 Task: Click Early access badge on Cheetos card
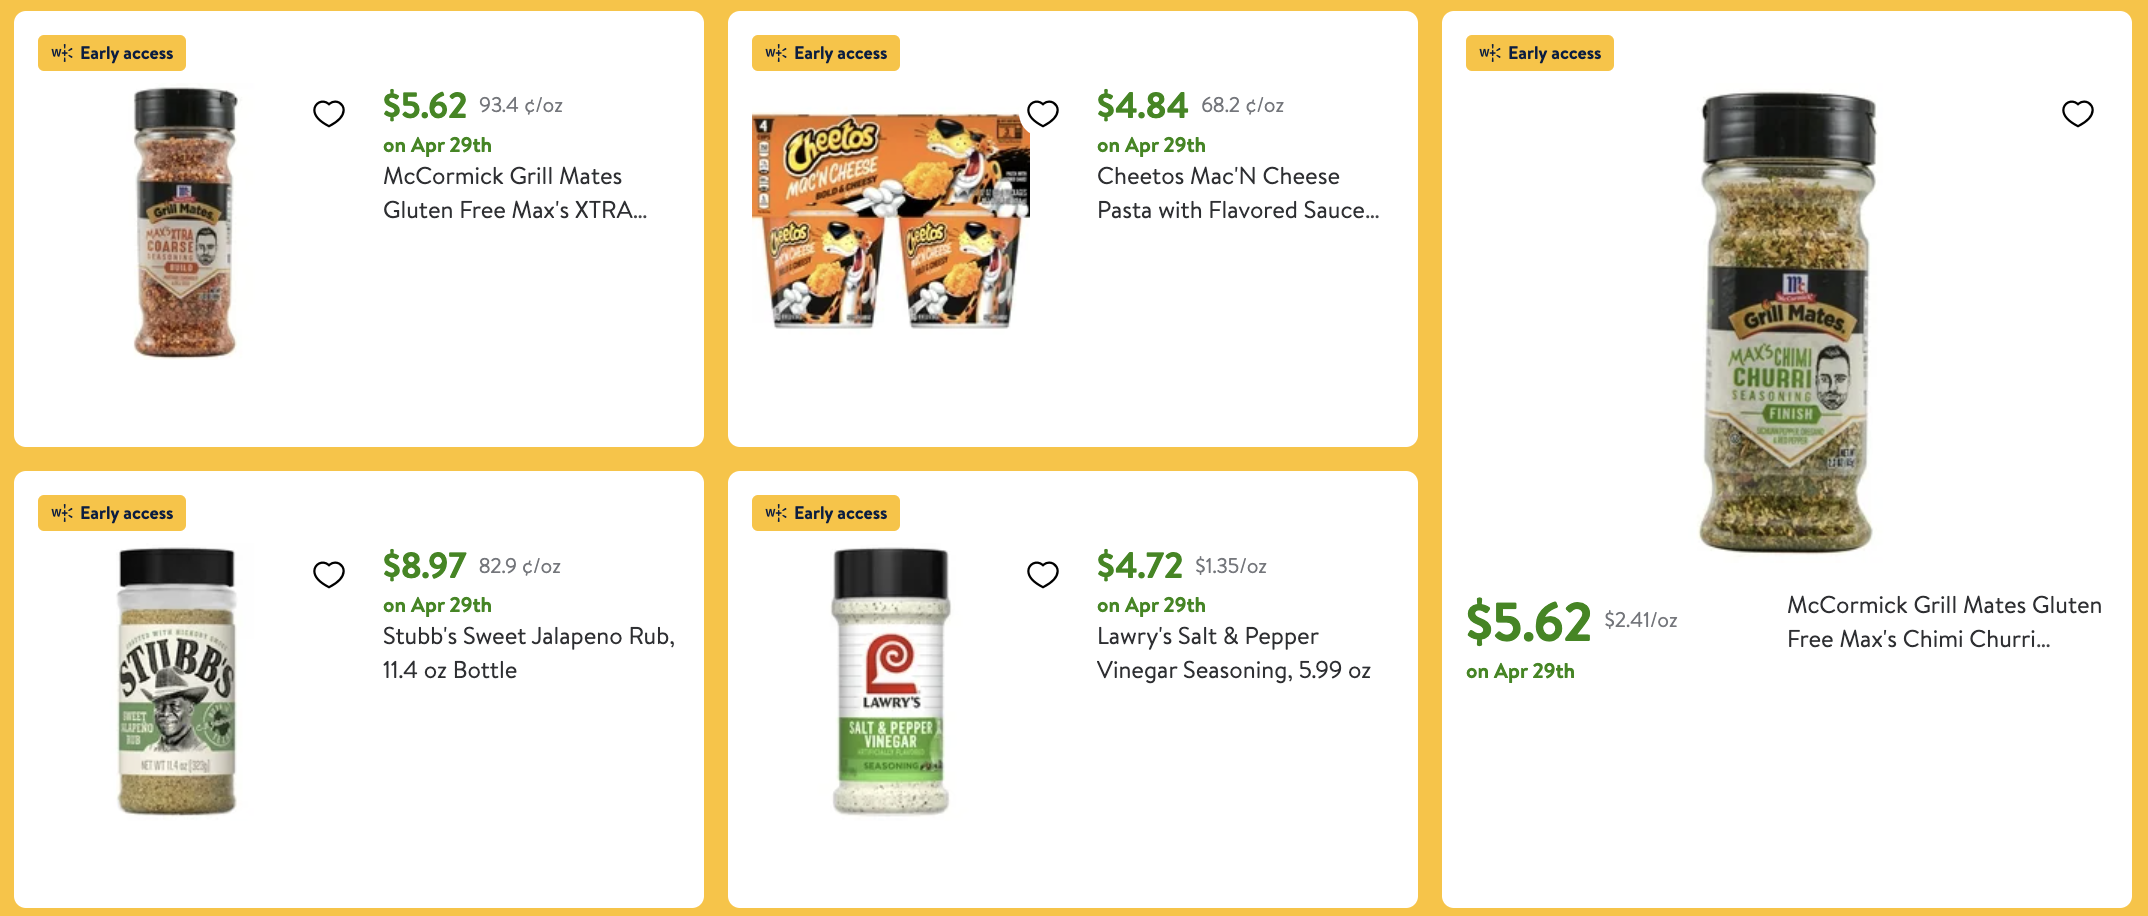826,53
